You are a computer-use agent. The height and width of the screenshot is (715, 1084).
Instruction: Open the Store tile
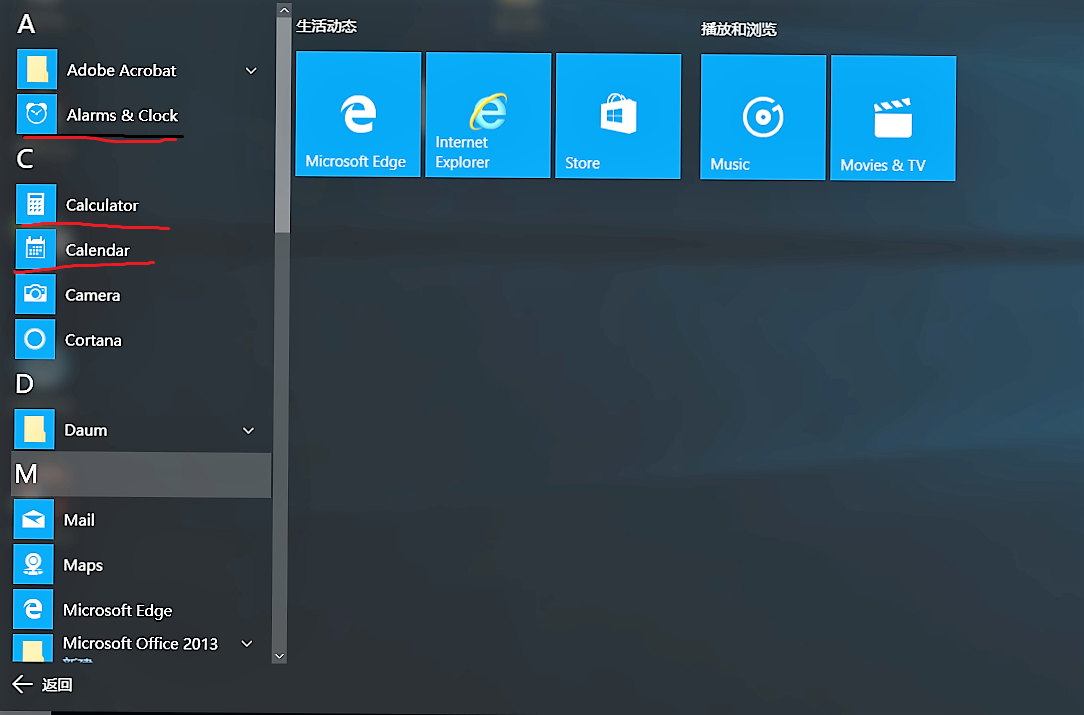(618, 116)
